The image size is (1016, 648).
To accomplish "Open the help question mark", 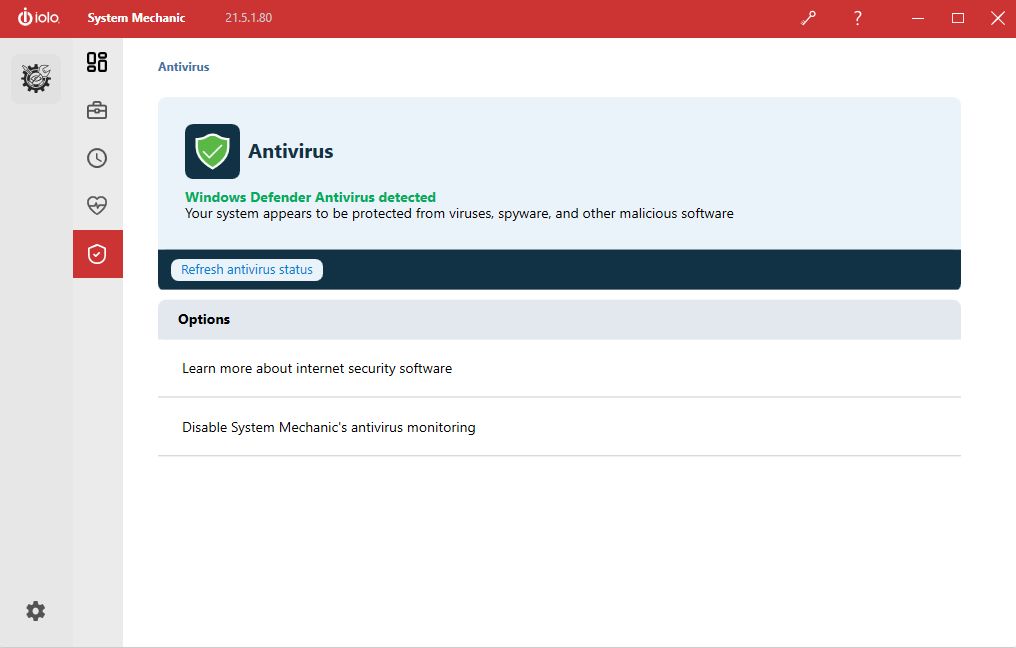I will click(x=857, y=18).
